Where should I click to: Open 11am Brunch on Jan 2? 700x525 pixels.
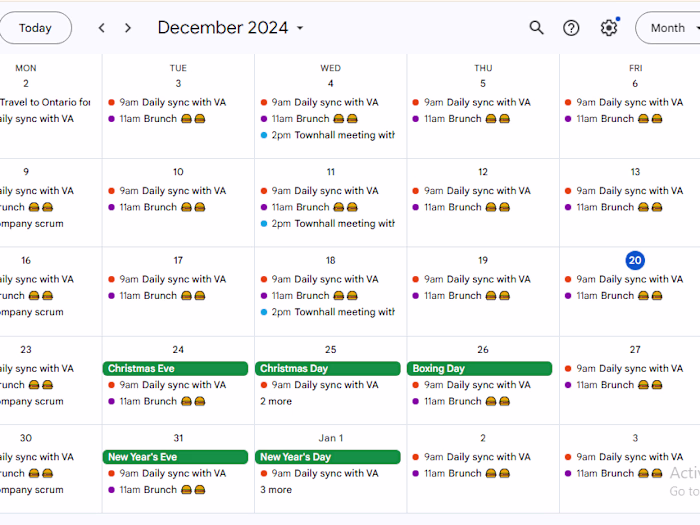tap(462, 473)
